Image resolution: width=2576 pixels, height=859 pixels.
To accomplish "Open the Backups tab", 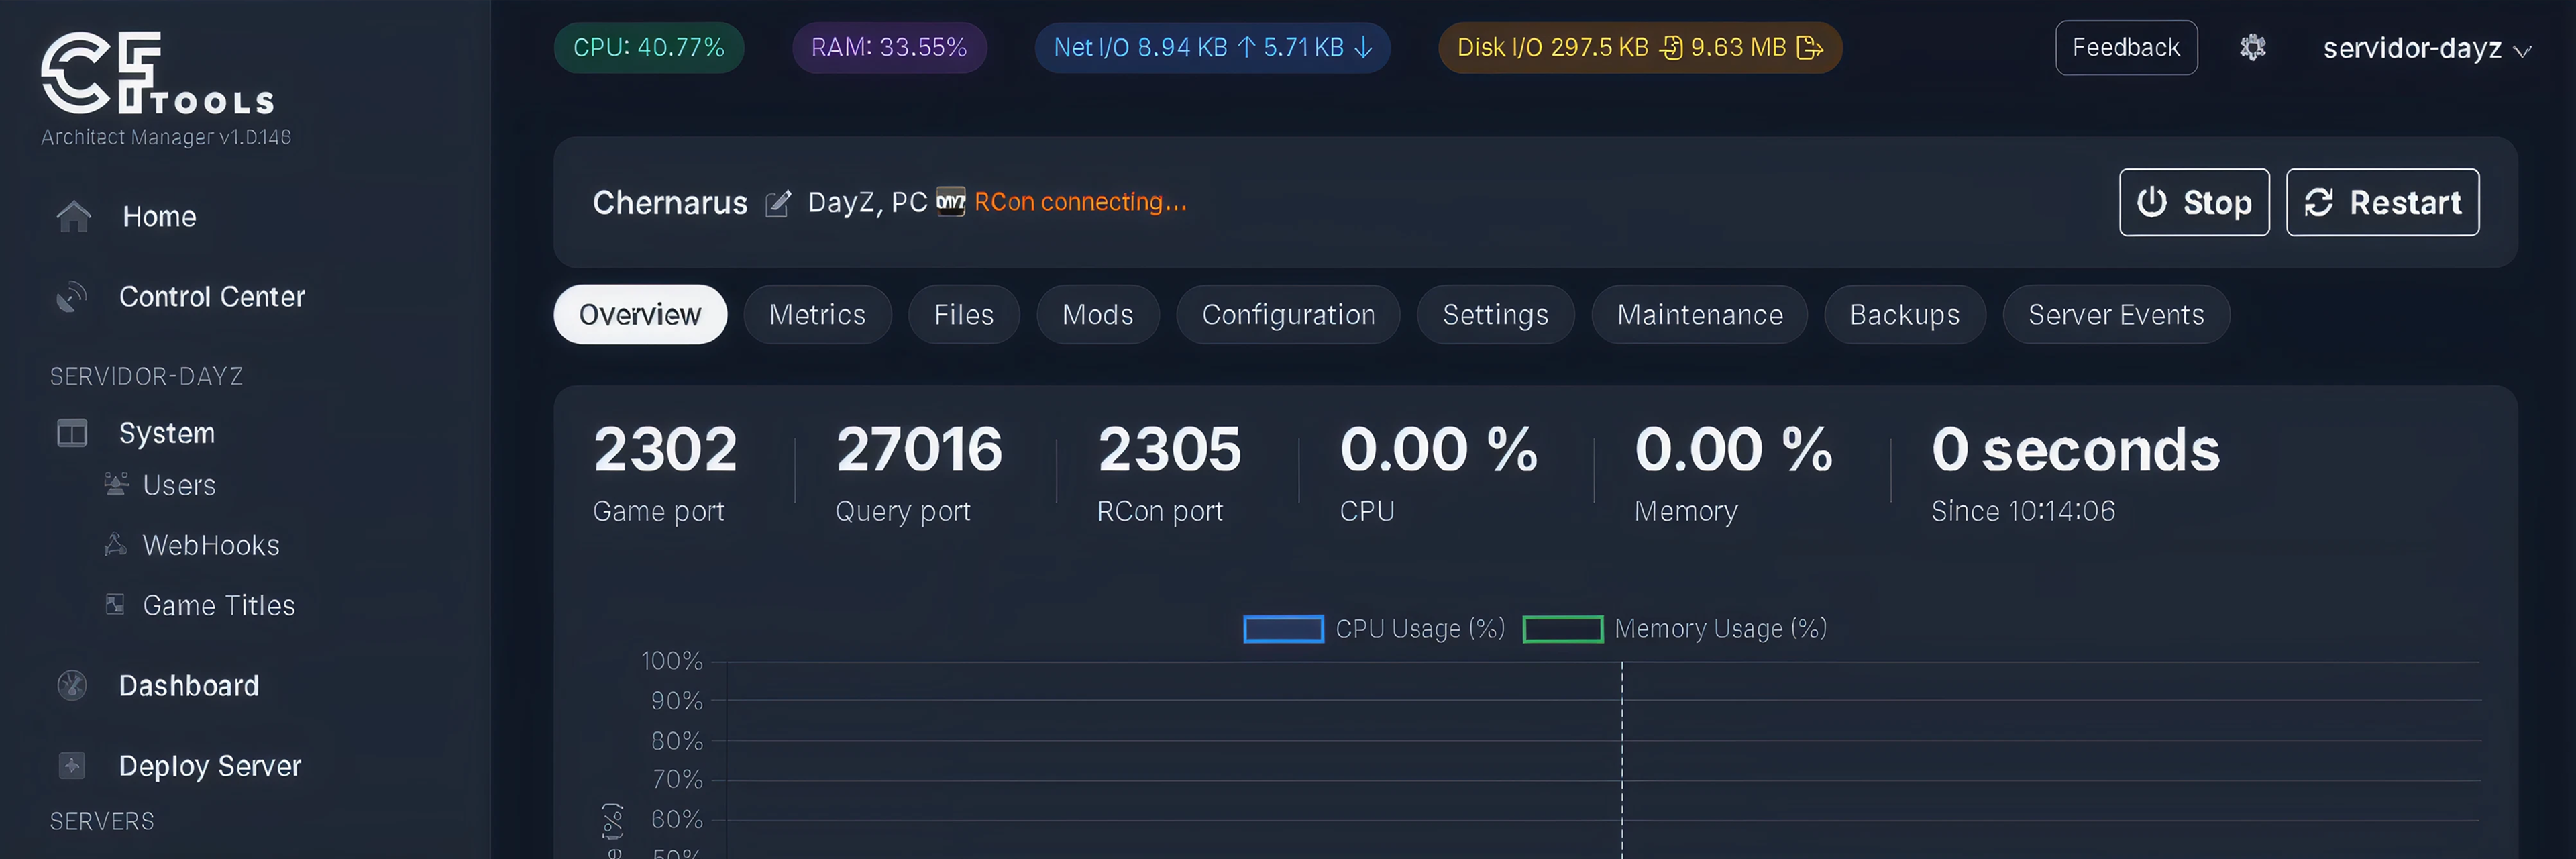I will click(x=1905, y=314).
